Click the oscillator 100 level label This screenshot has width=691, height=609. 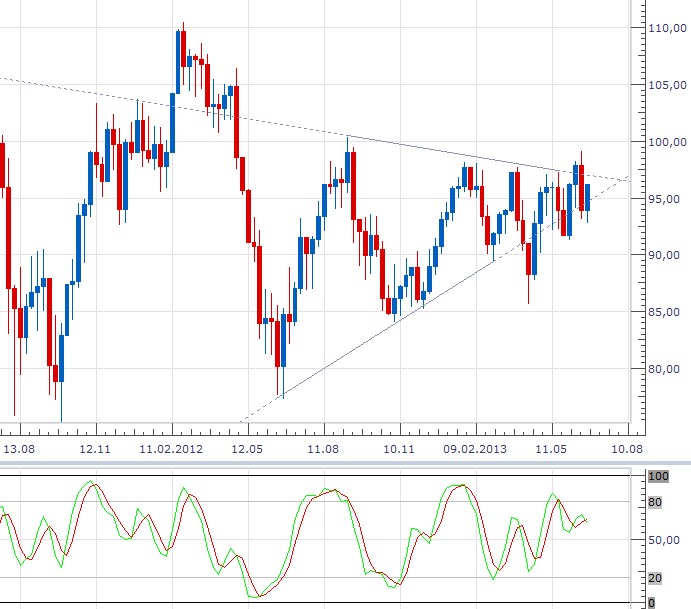(658, 476)
